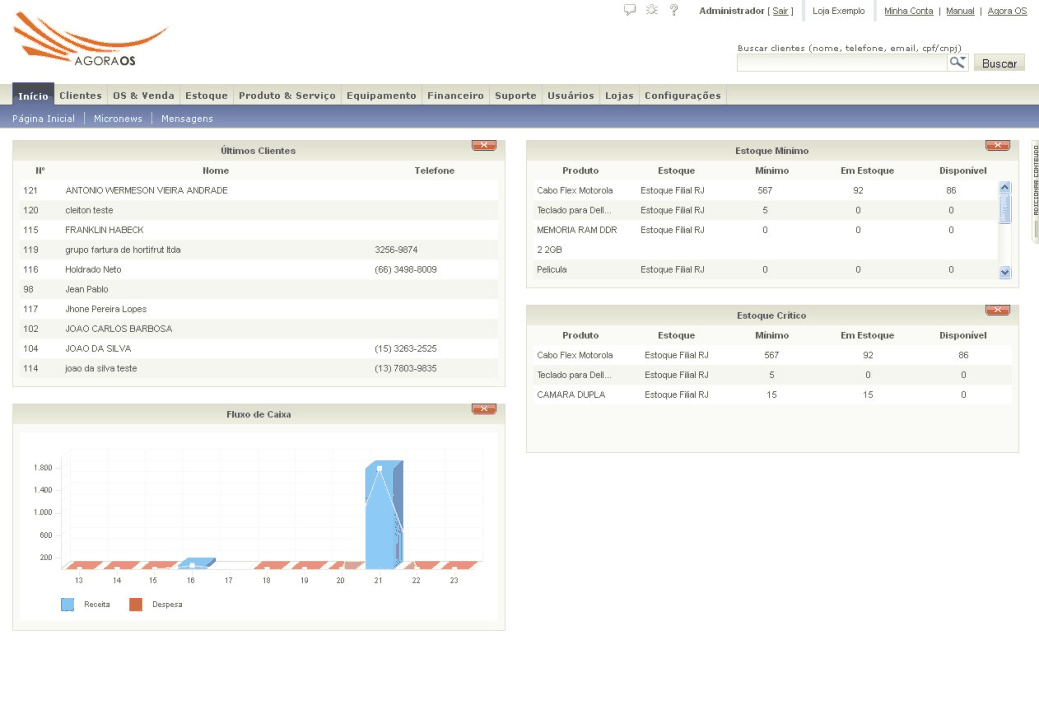Viewport: 1039px width, 710px height.
Task: Click Pelicula product in Estoque Mínimo
Action: tap(551, 270)
